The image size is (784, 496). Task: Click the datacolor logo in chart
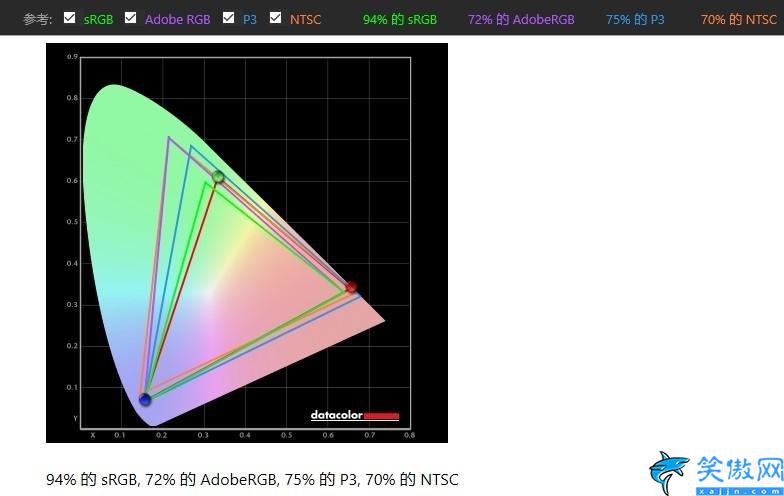[x=354, y=415]
